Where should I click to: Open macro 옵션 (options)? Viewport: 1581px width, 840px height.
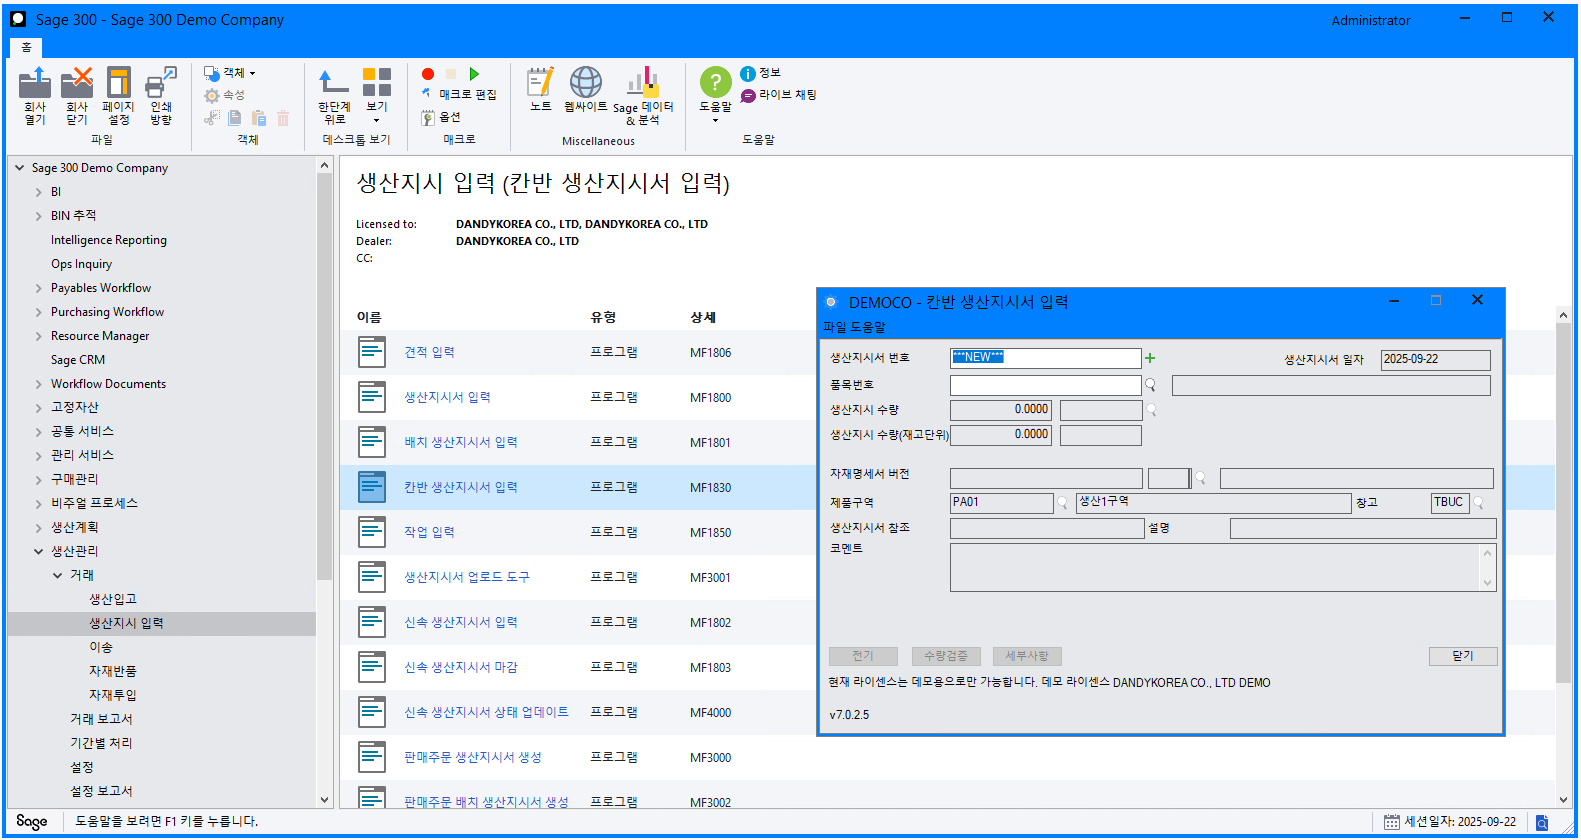point(441,117)
